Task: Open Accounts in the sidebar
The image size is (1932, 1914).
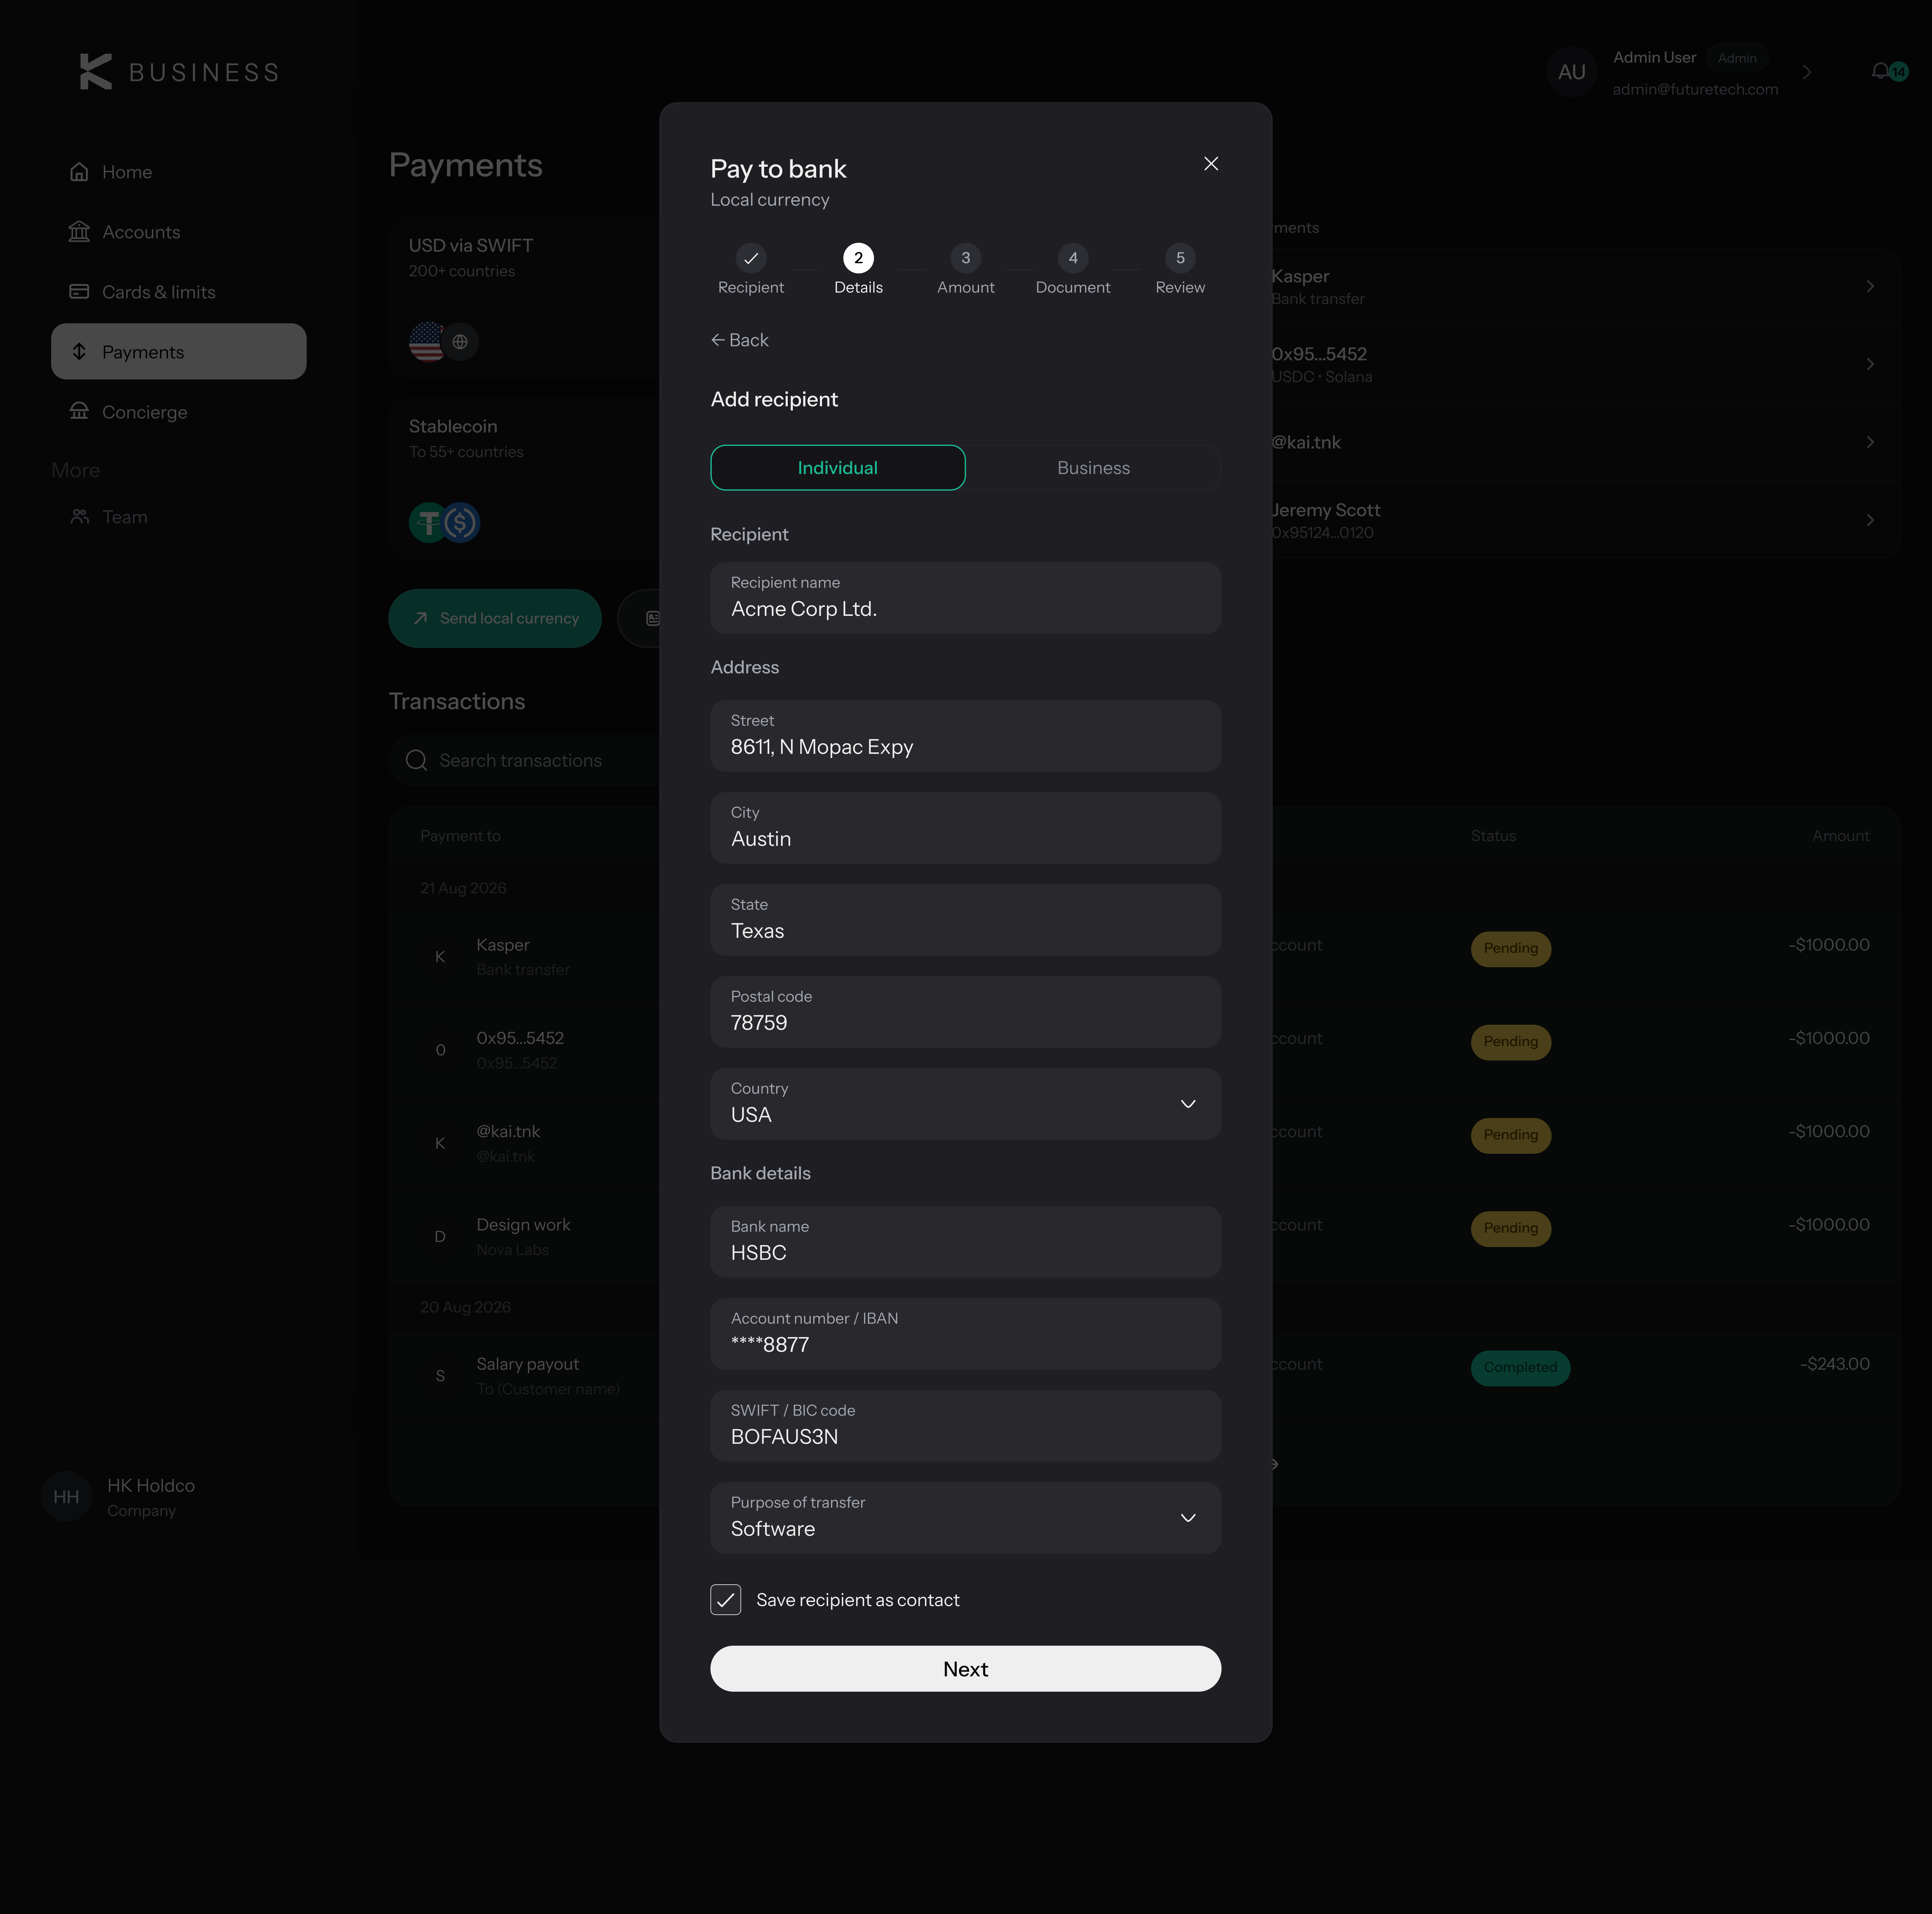Action: (x=179, y=232)
